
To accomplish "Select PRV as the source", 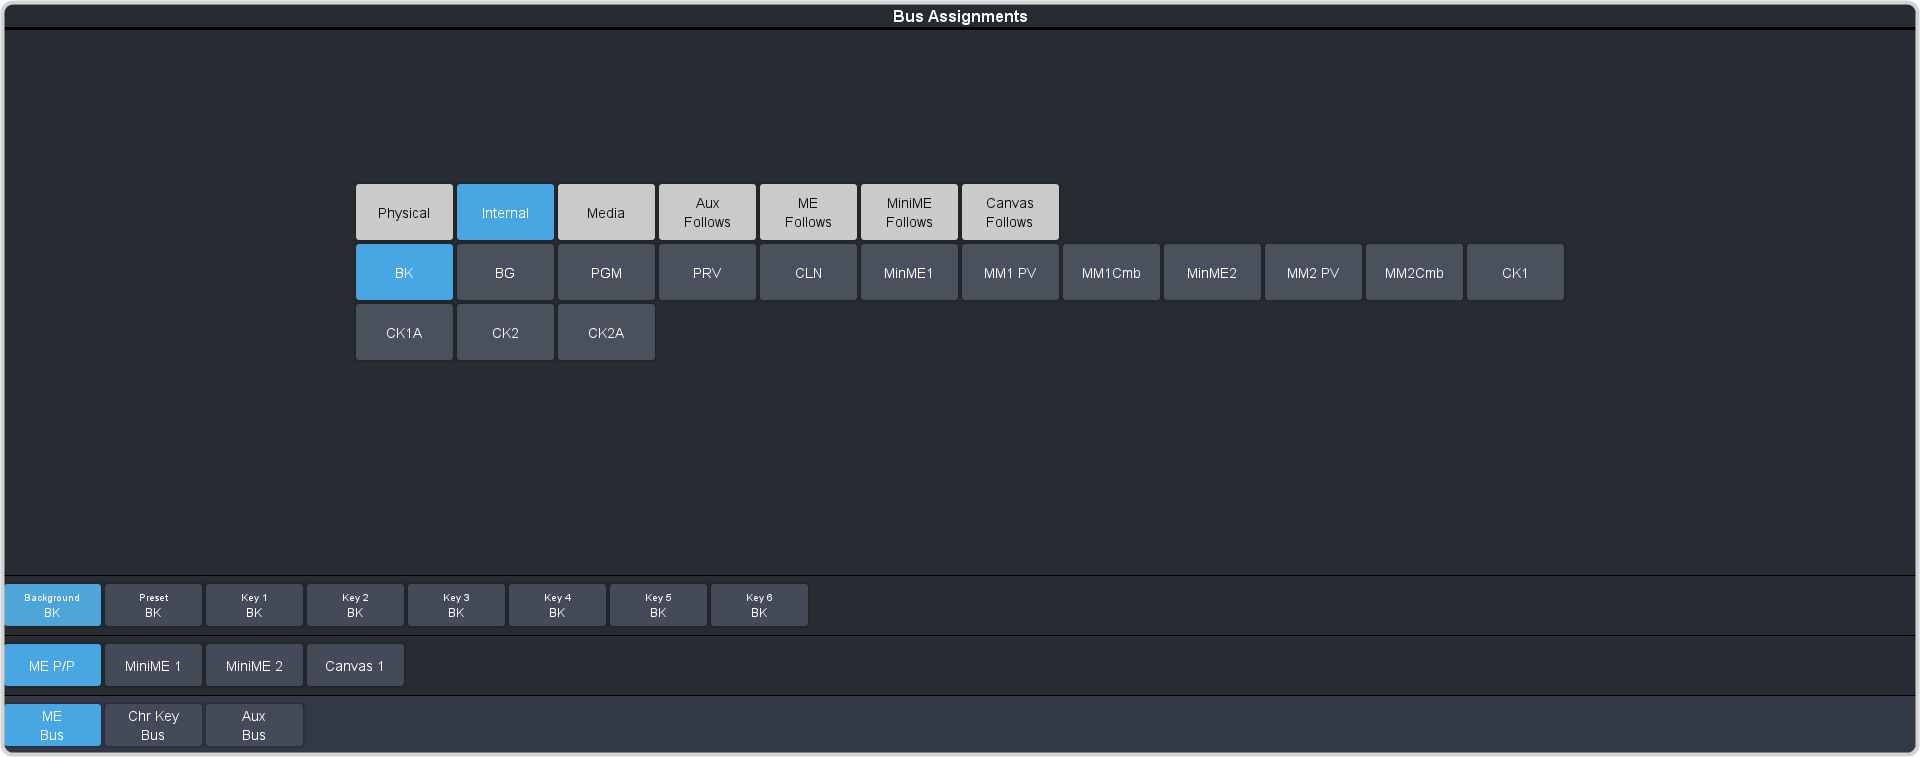I will click(x=707, y=272).
